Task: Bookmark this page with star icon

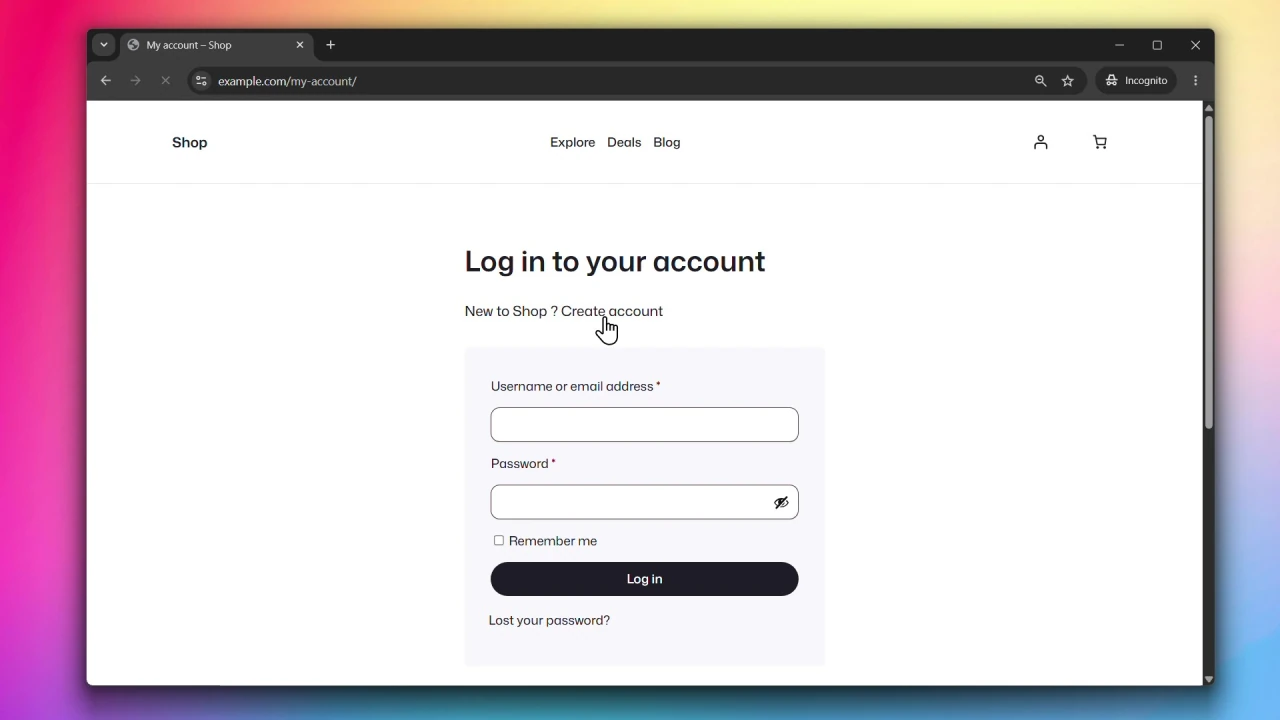Action: 1068,81
